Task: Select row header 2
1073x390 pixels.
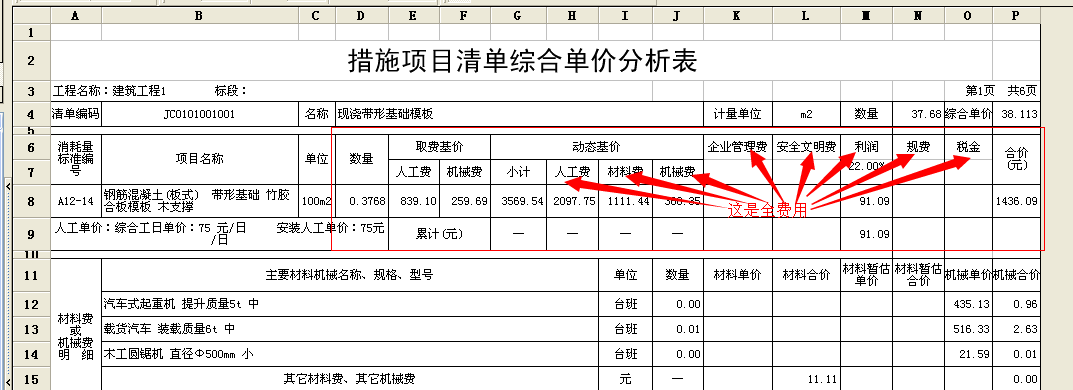Action: pyautogui.click(x=31, y=61)
